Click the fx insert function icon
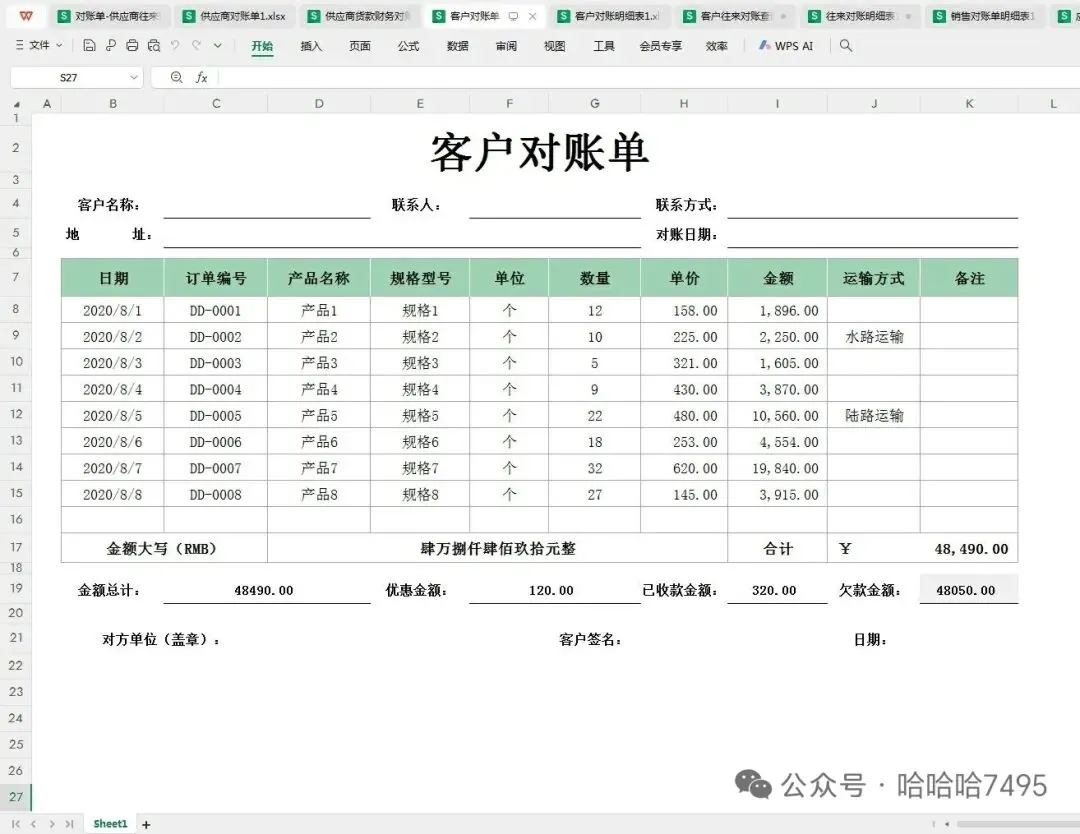 201,77
